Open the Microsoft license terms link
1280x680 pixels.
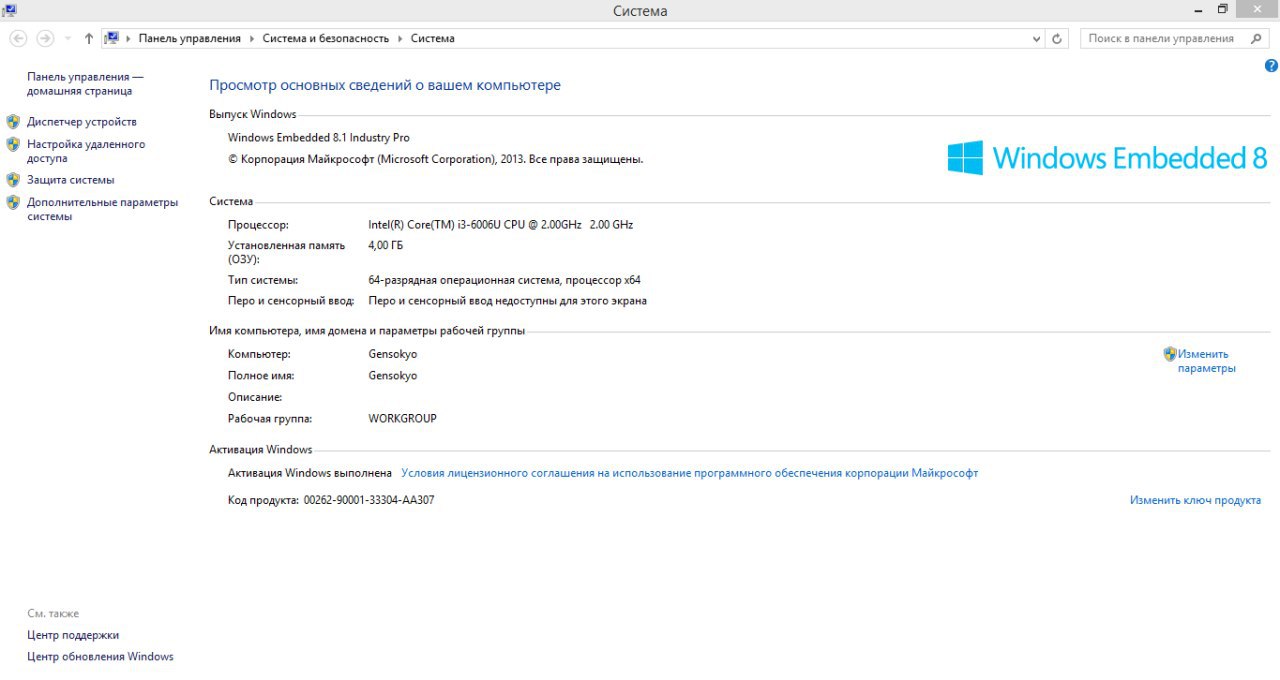tap(689, 473)
